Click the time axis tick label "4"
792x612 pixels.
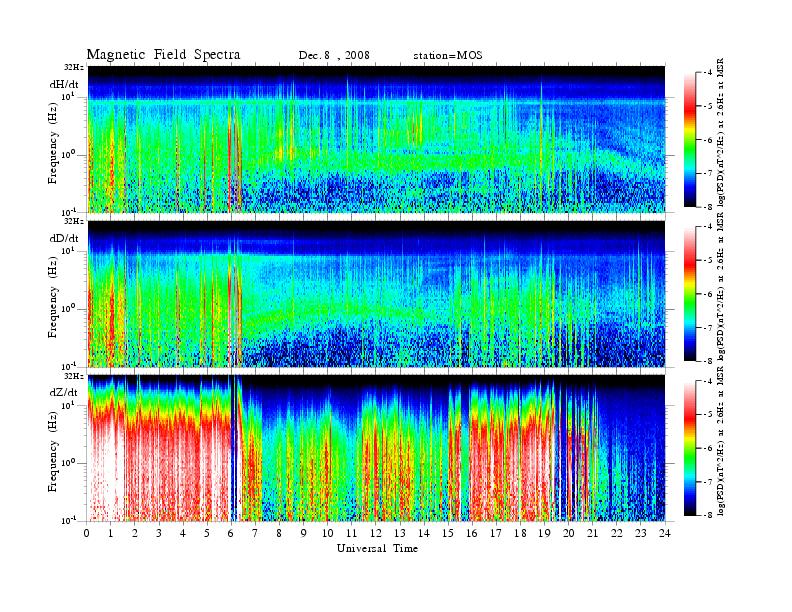[183, 533]
